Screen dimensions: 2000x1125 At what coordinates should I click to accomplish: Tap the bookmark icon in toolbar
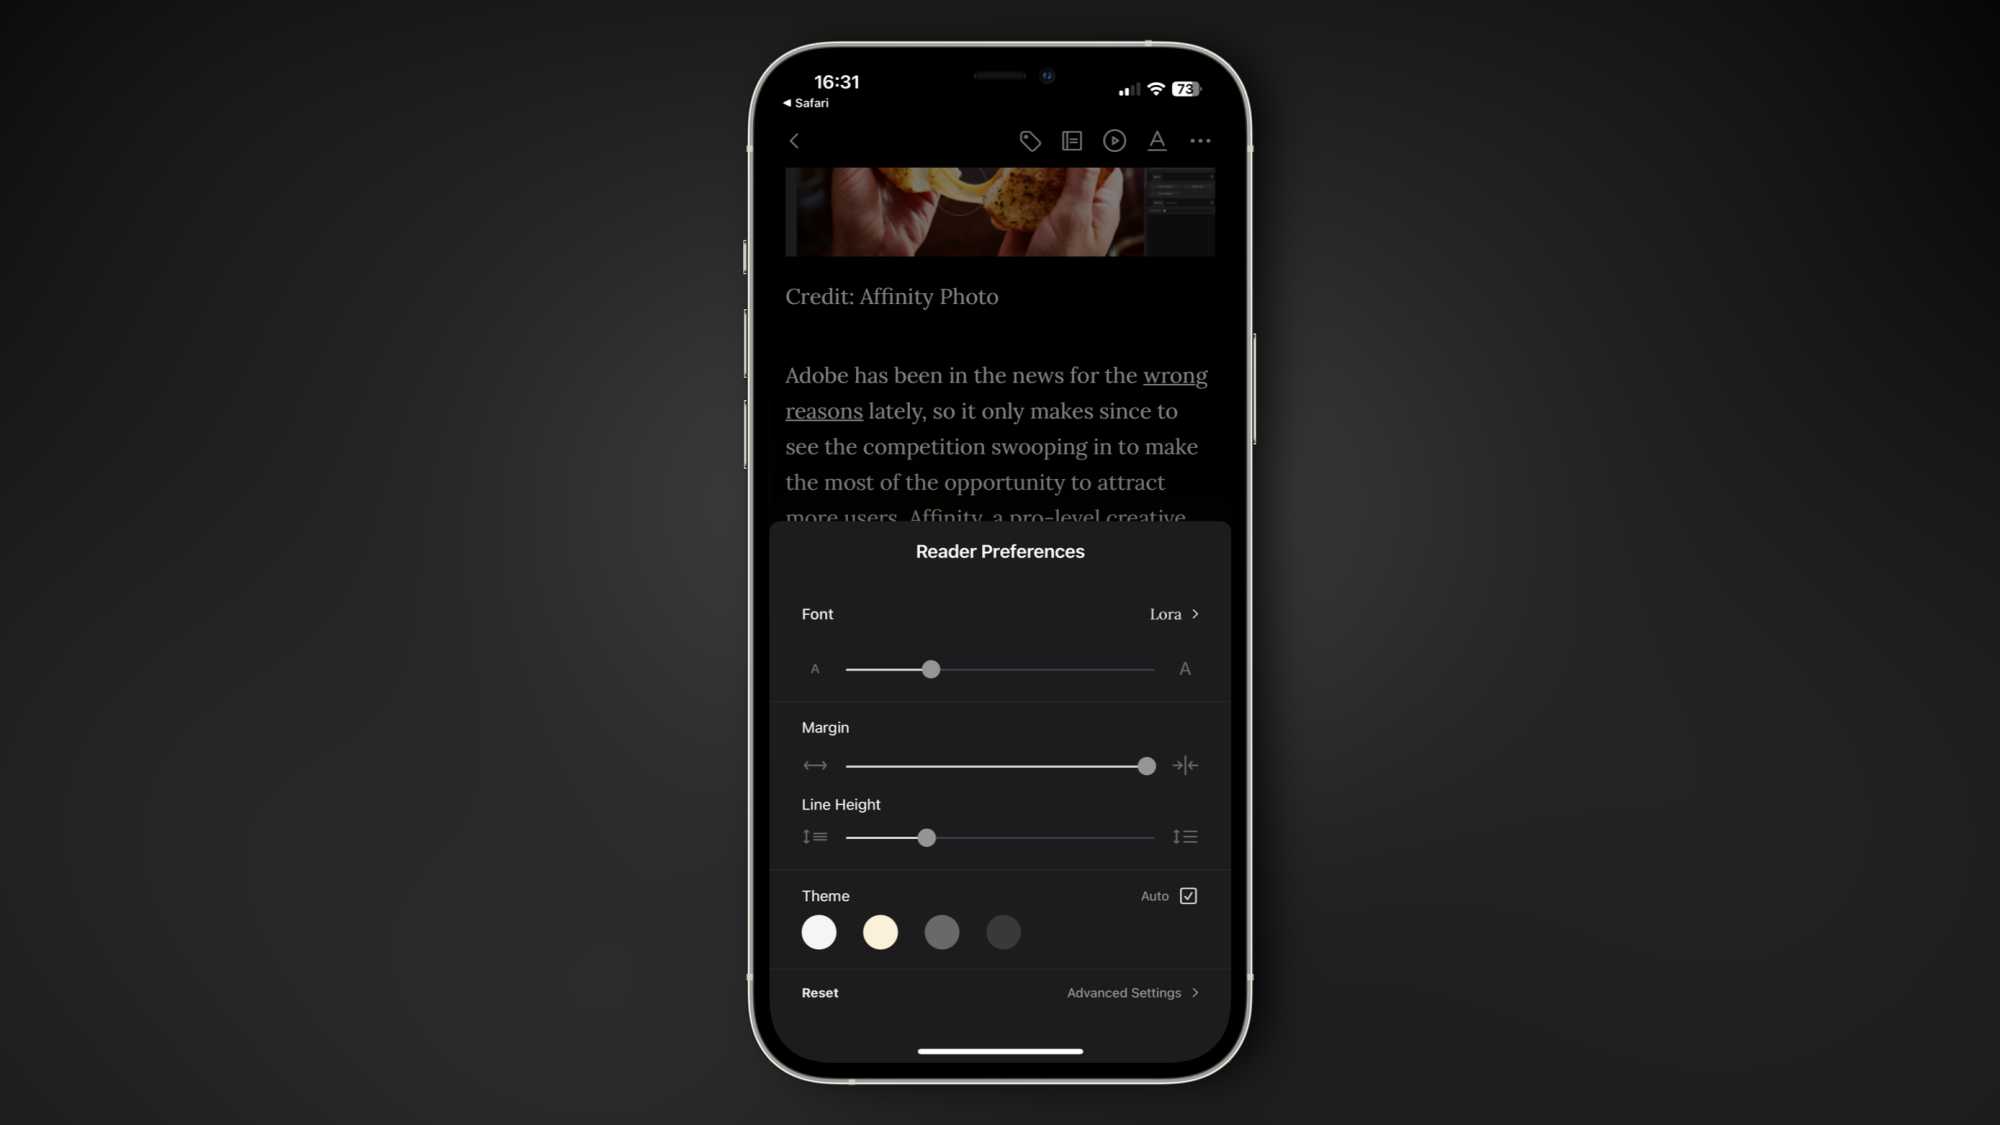[x=1071, y=140]
